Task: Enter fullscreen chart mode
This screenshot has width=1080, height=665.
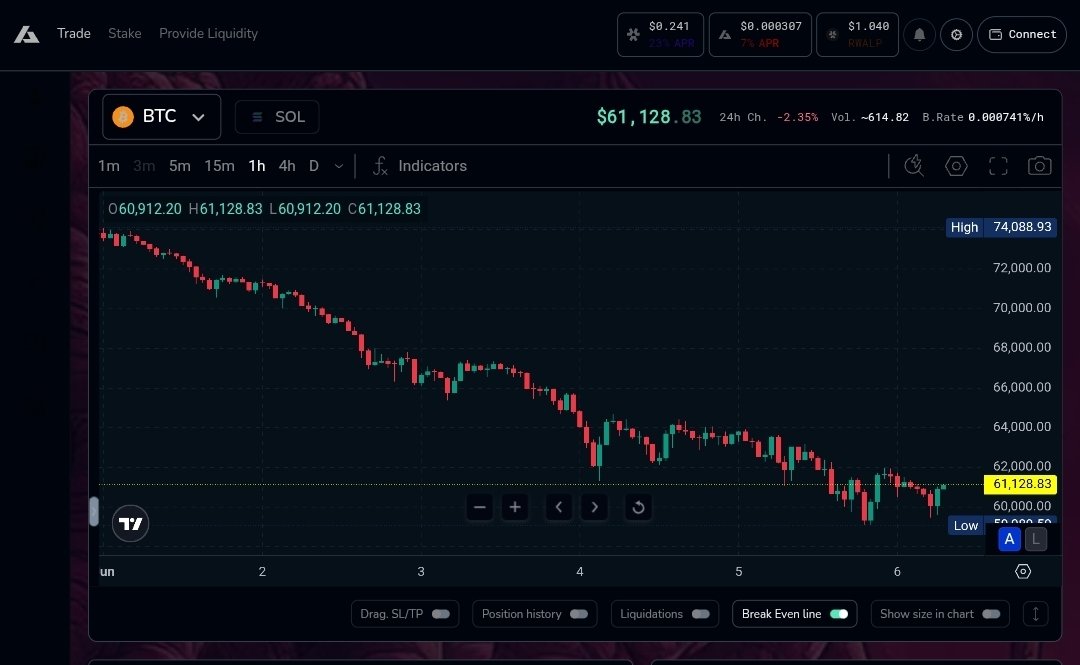Action: (x=998, y=166)
